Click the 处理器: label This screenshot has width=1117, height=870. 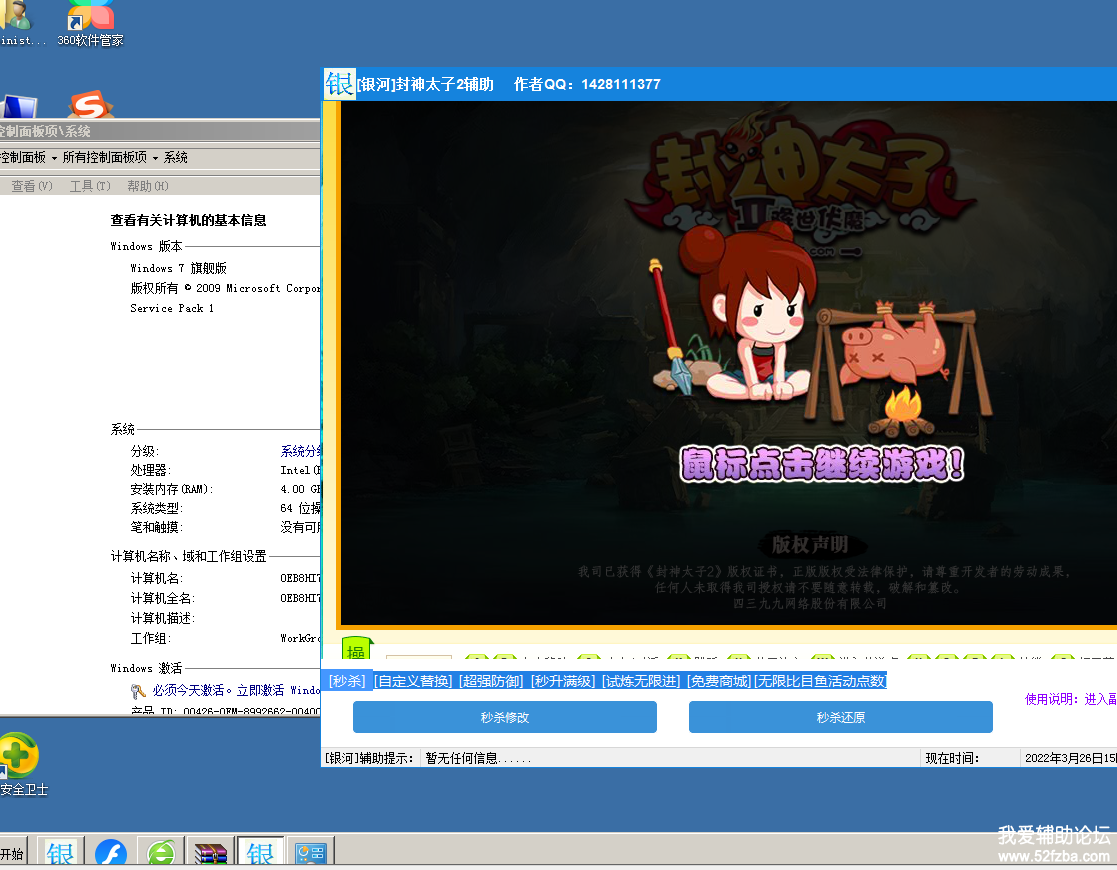(x=150, y=470)
